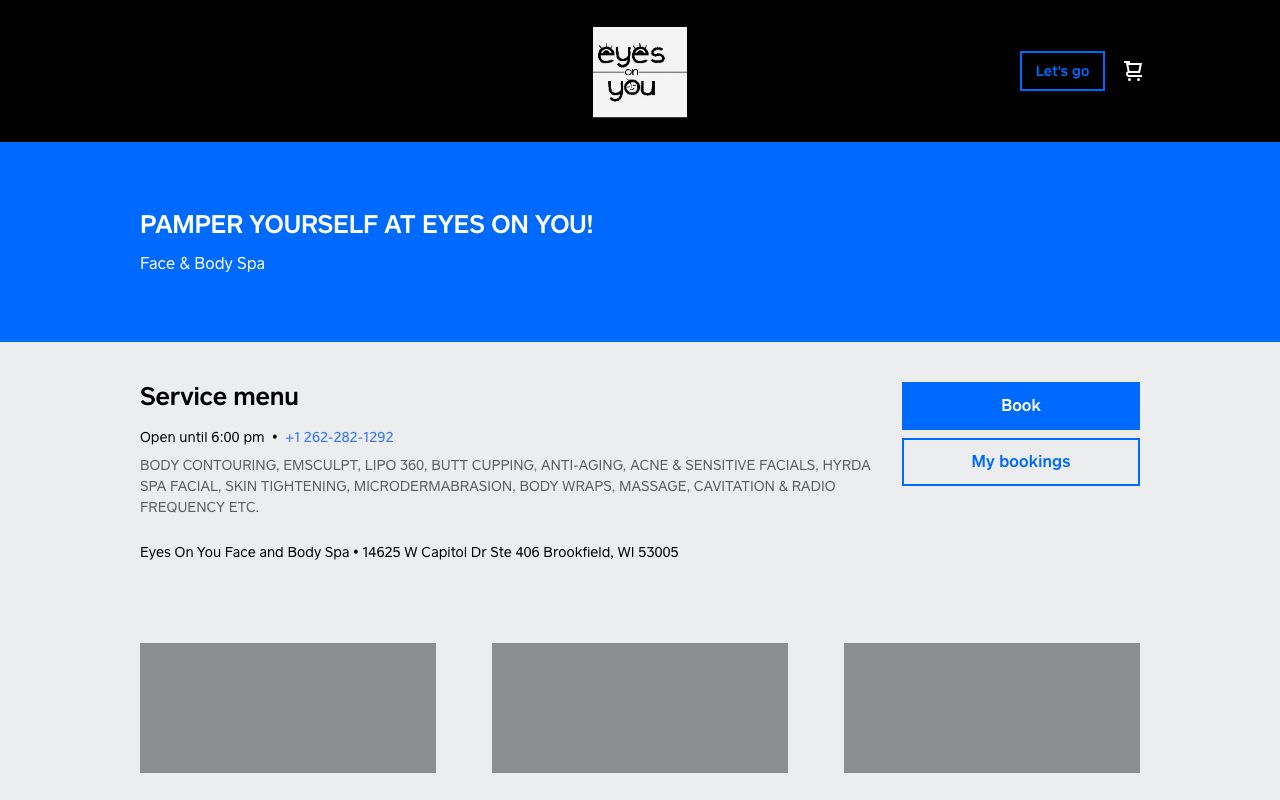Click the Open until 6:00 pm status
The image size is (1280, 800).
coord(202,437)
